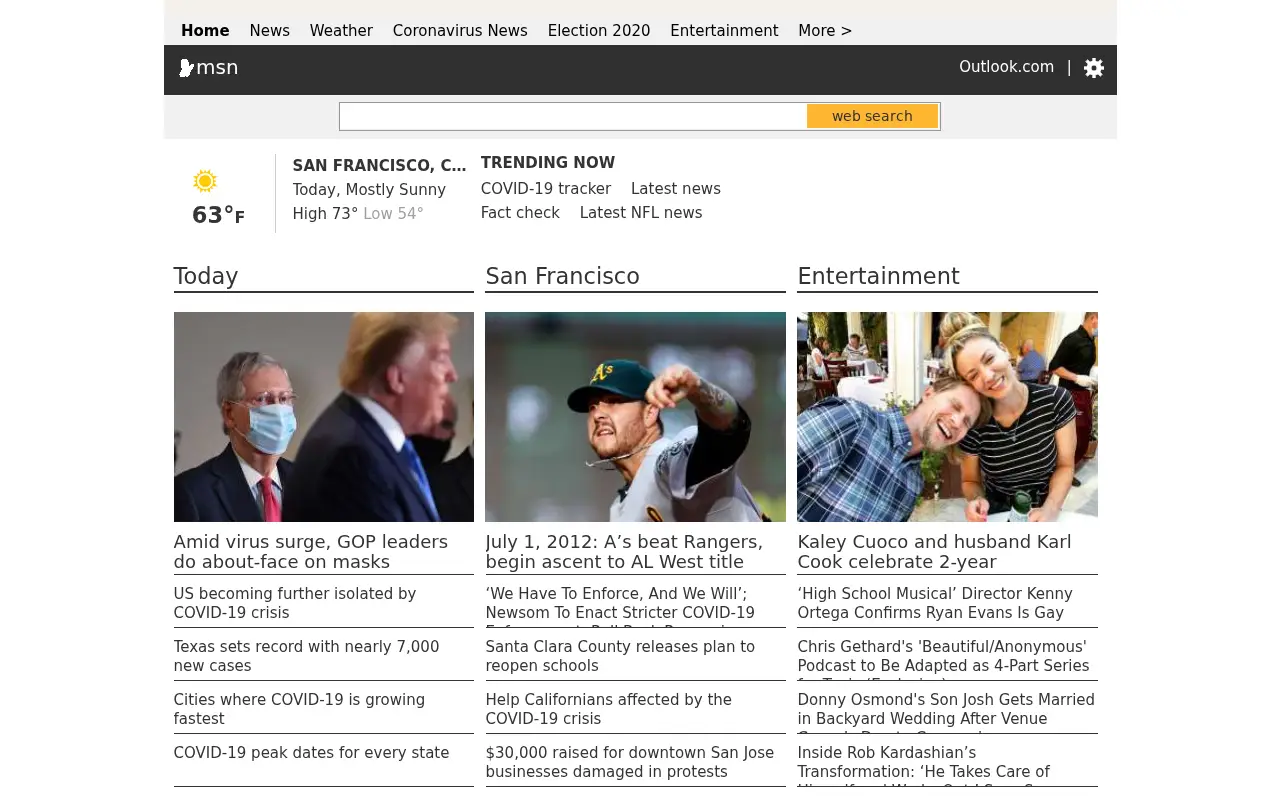The height and width of the screenshot is (800, 1280).
Task: Open the masked politician news photo
Action: coord(324,417)
